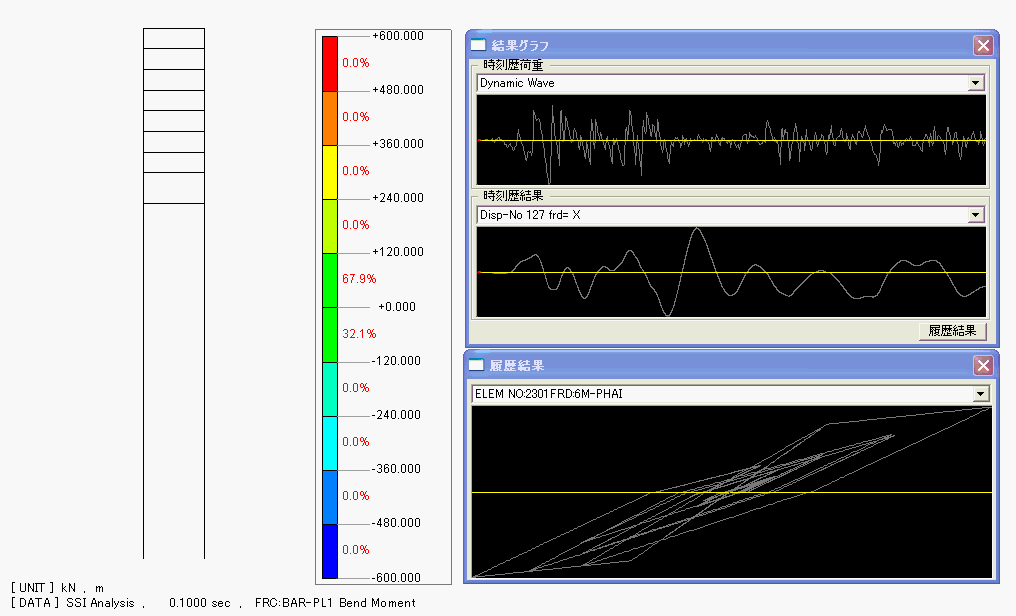Click the -600.000 legend label
Viewport: 1016px width, 616px height.
(396, 577)
